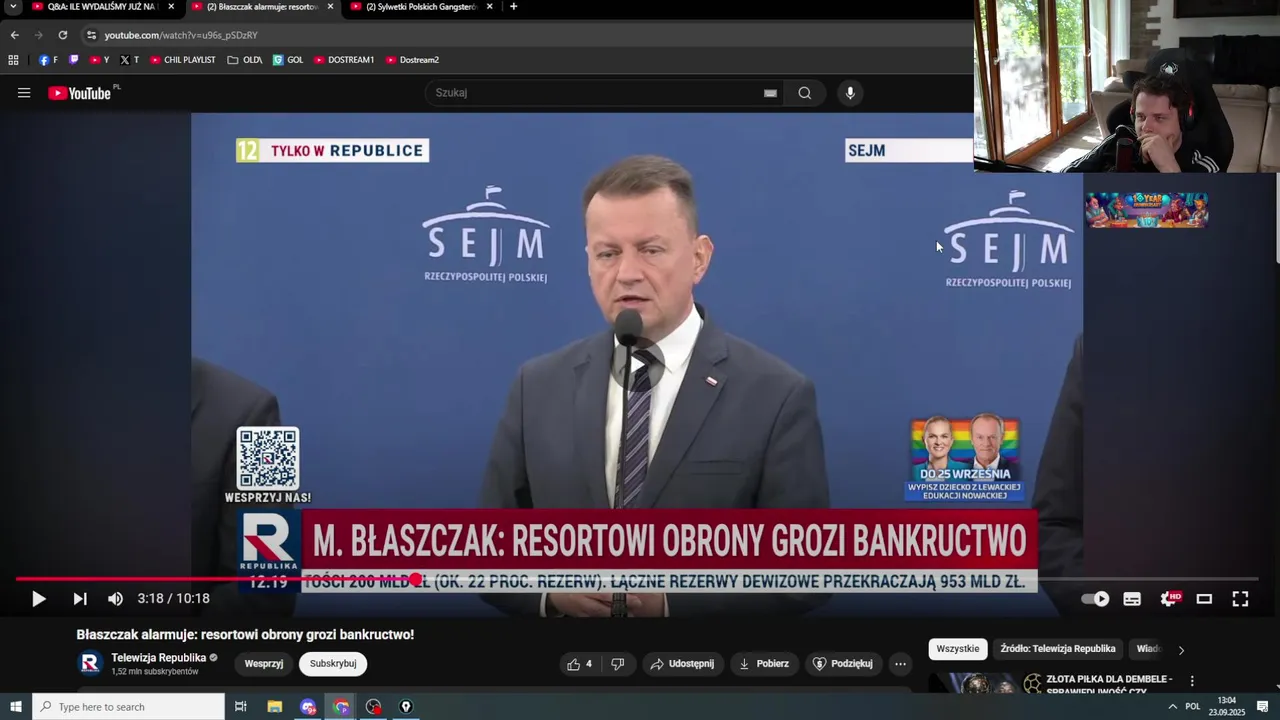Turn on subtitles with the captions icon

(x=1132, y=599)
